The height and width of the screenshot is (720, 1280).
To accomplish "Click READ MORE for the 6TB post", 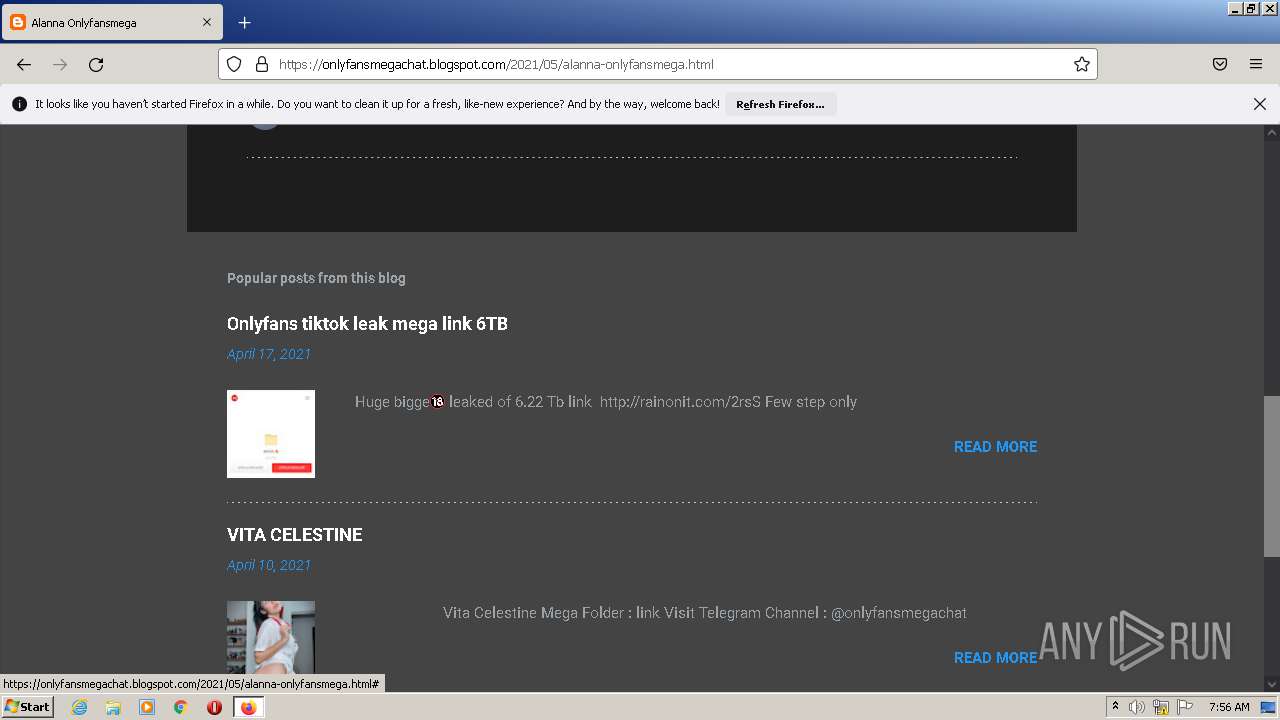I will point(995,447).
